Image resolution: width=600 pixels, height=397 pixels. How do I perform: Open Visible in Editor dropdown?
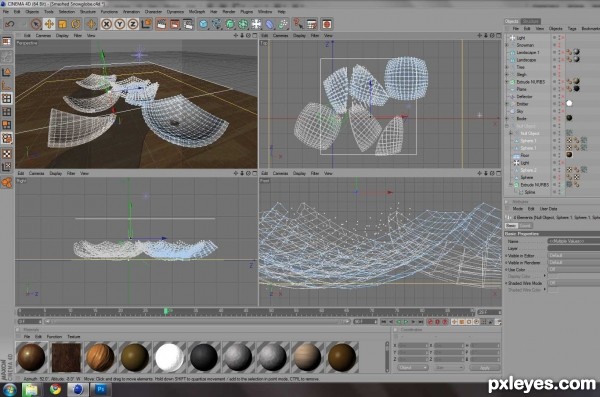574,255
